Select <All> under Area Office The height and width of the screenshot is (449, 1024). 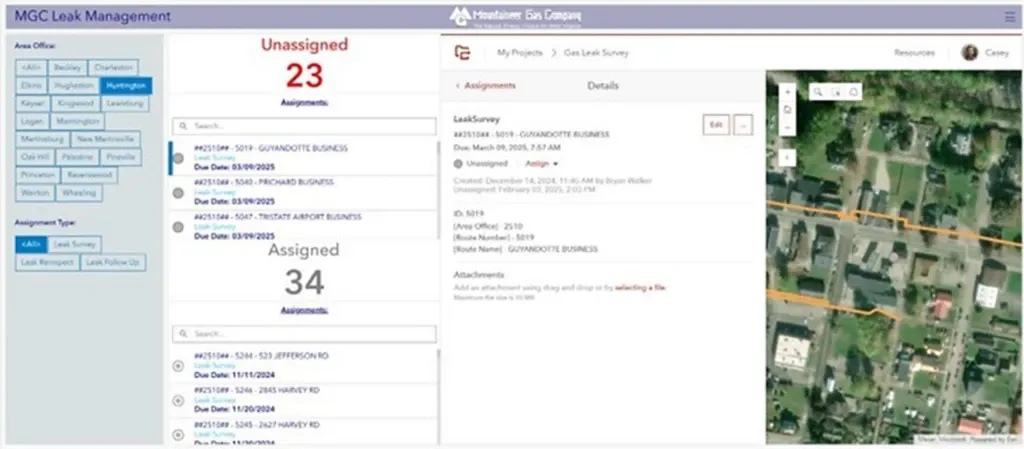[31, 67]
